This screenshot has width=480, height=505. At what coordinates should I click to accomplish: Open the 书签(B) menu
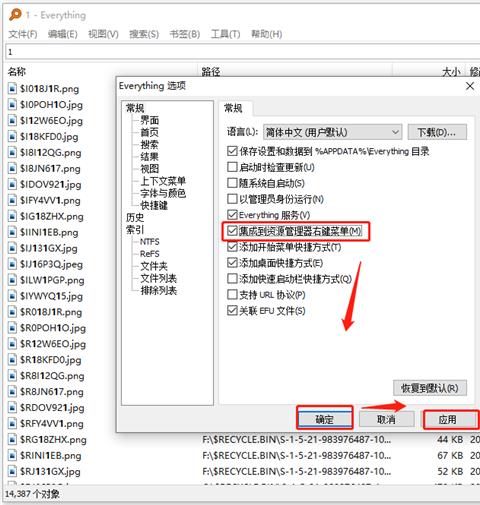[185, 34]
